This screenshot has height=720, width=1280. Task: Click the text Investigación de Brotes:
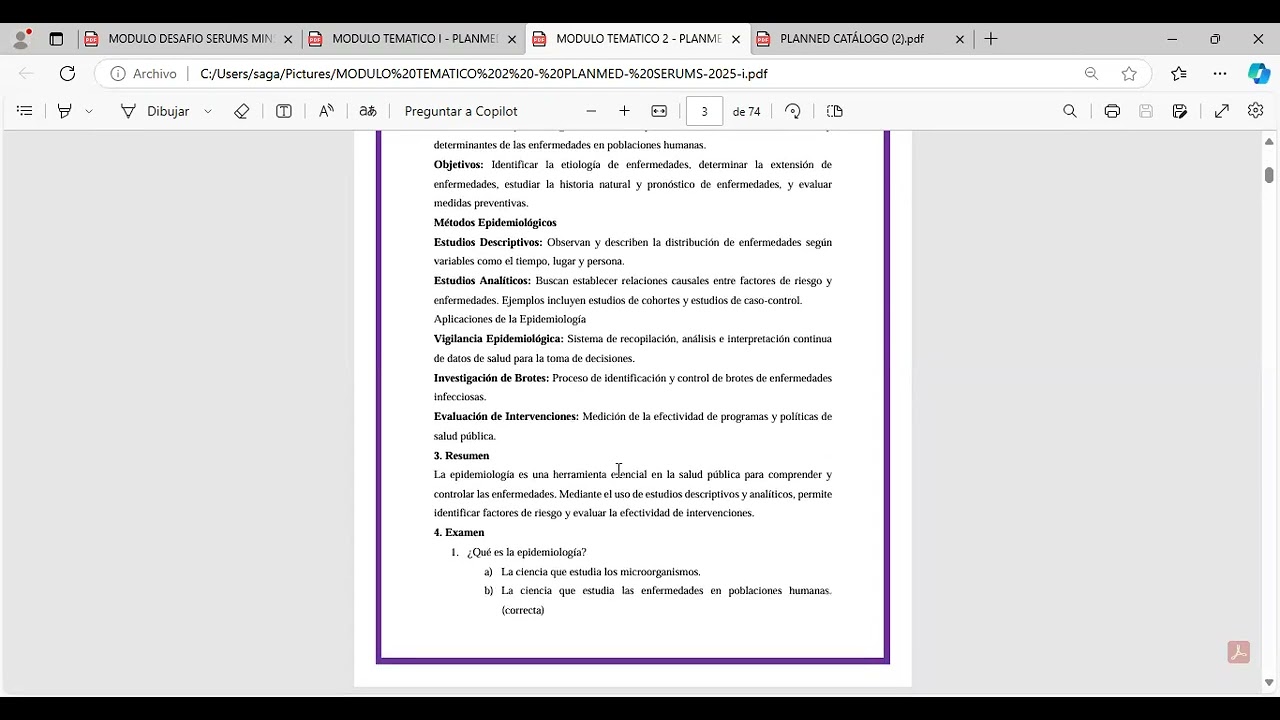pyautogui.click(x=491, y=378)
